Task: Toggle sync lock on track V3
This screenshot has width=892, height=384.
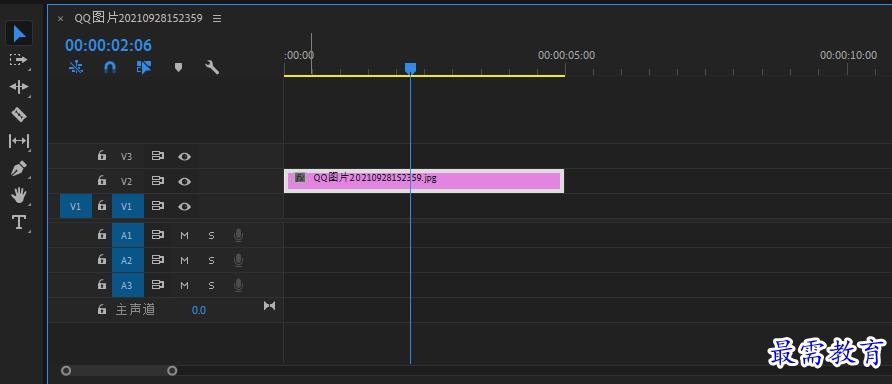Action: click(x=158, y=156)
